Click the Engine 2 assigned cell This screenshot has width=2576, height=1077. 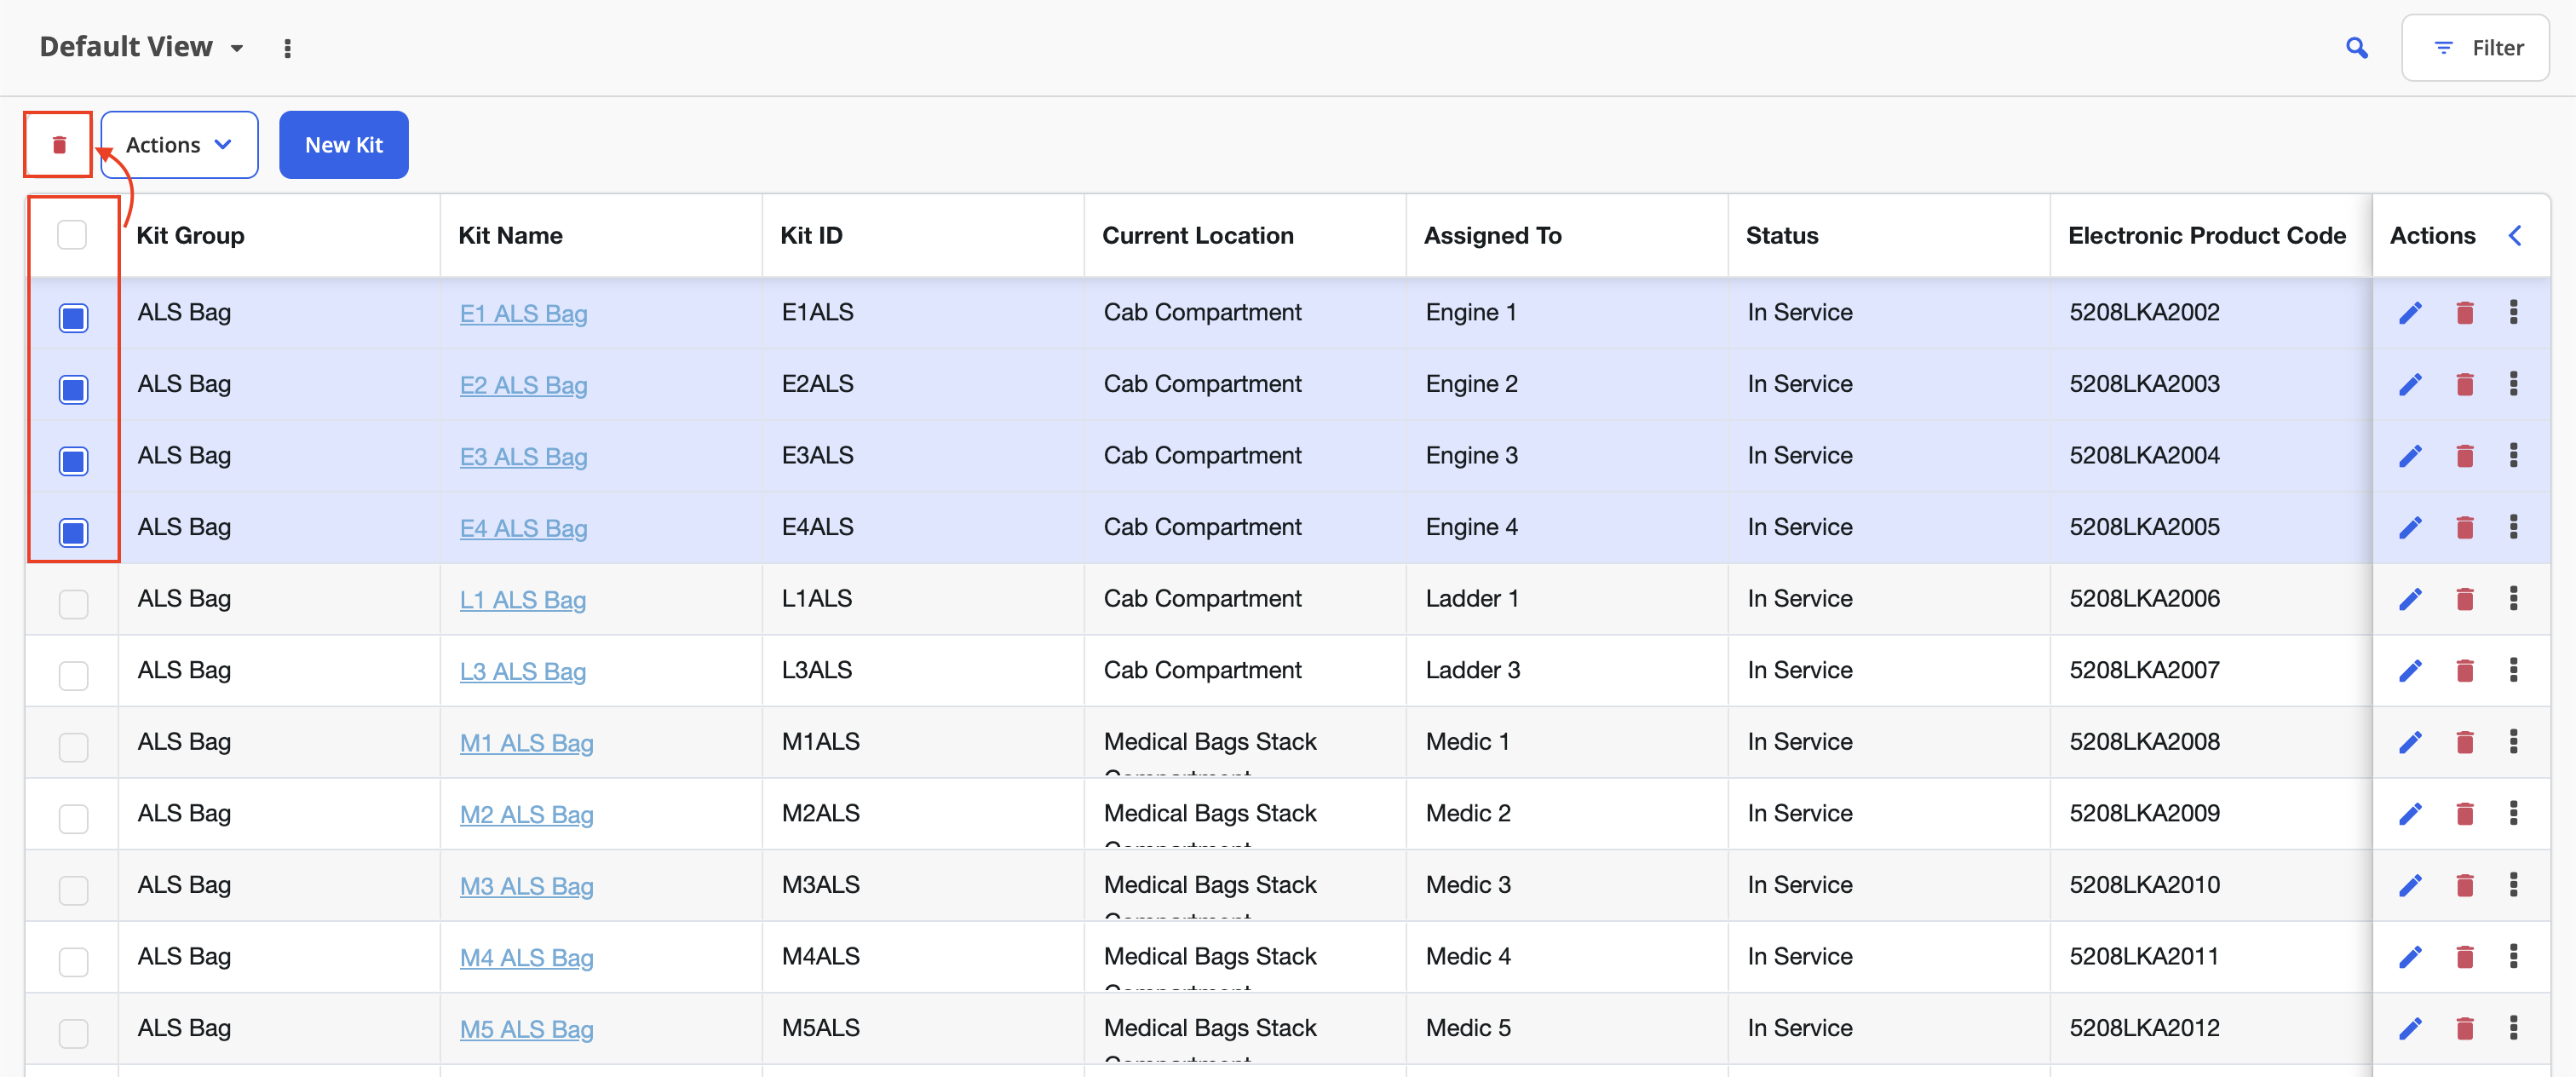[1471, 384]
